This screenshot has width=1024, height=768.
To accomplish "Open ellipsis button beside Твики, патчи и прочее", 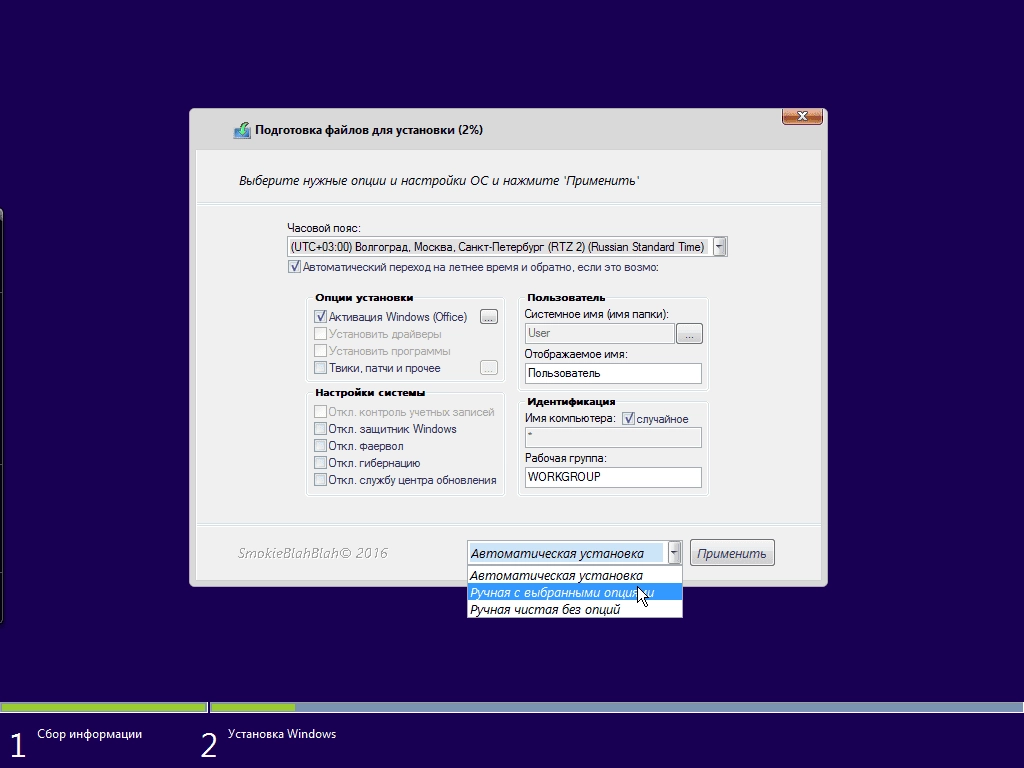I will [x=488, y=368].
